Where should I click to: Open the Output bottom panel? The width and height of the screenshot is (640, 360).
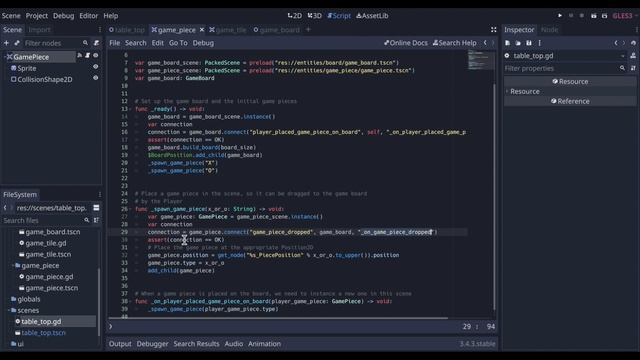coord(120,344)
